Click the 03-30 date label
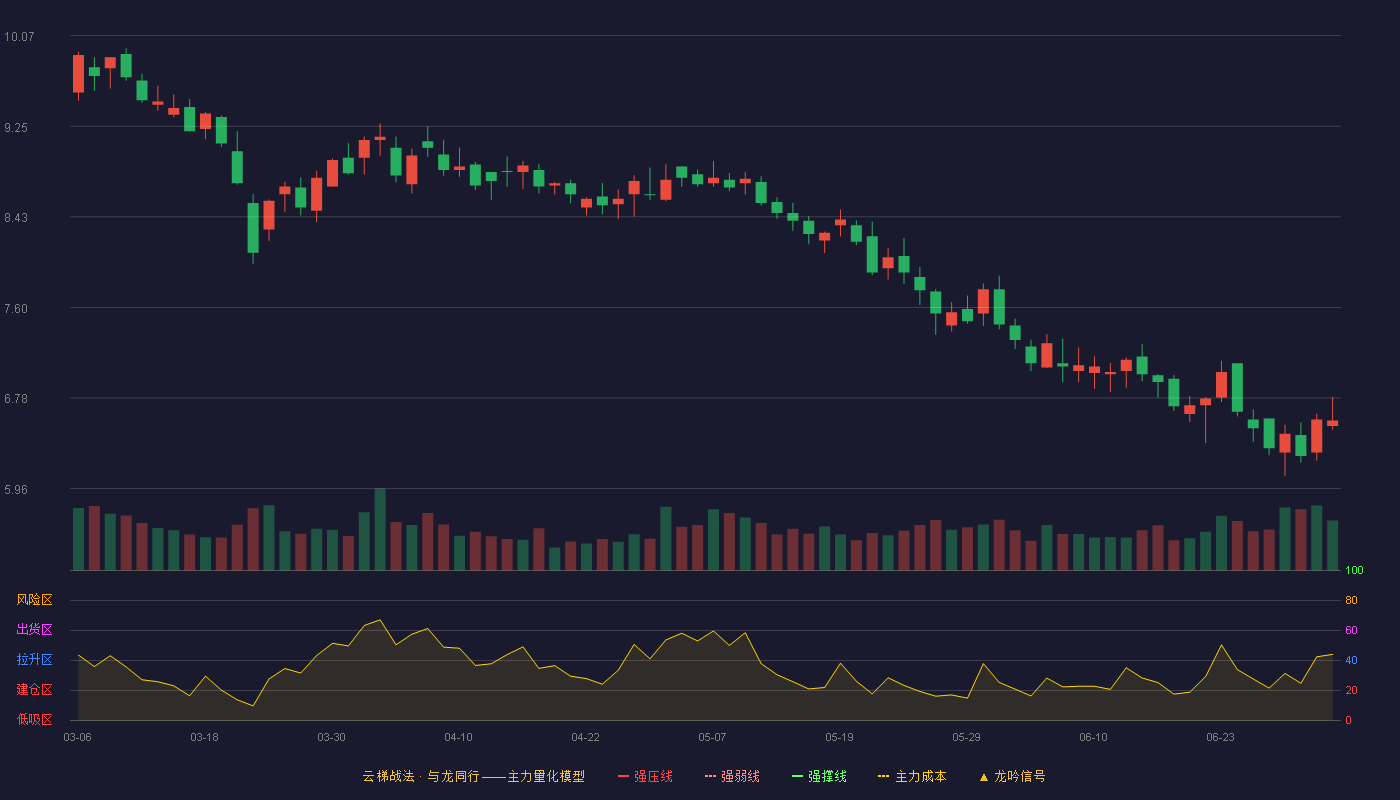1400x800 pixels. (331, 737)
